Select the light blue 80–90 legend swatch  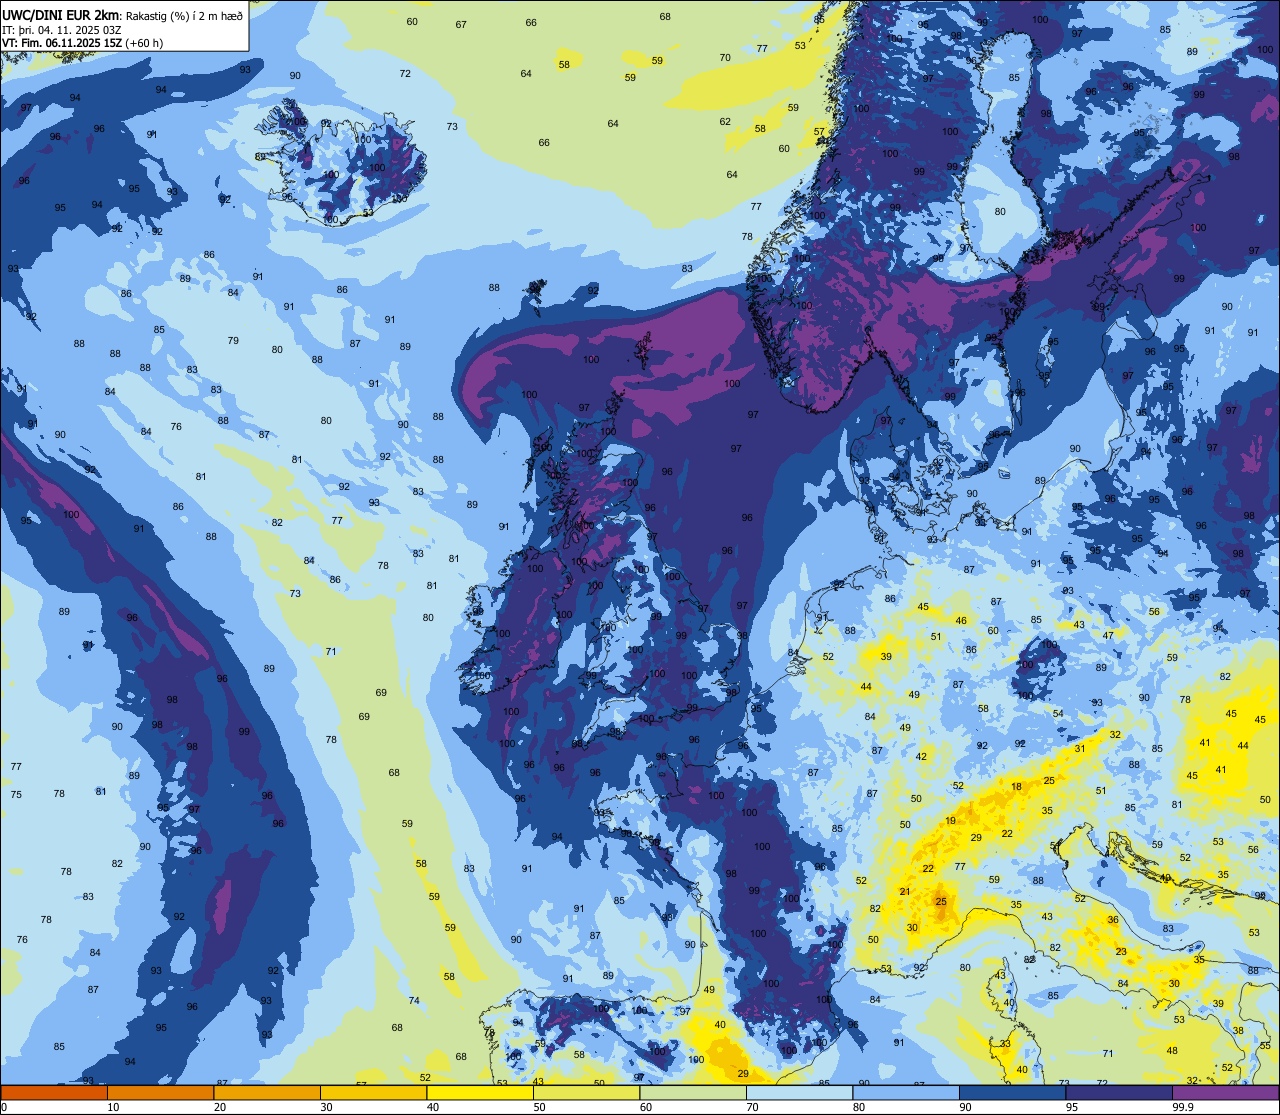click(x=906, y=1092)
